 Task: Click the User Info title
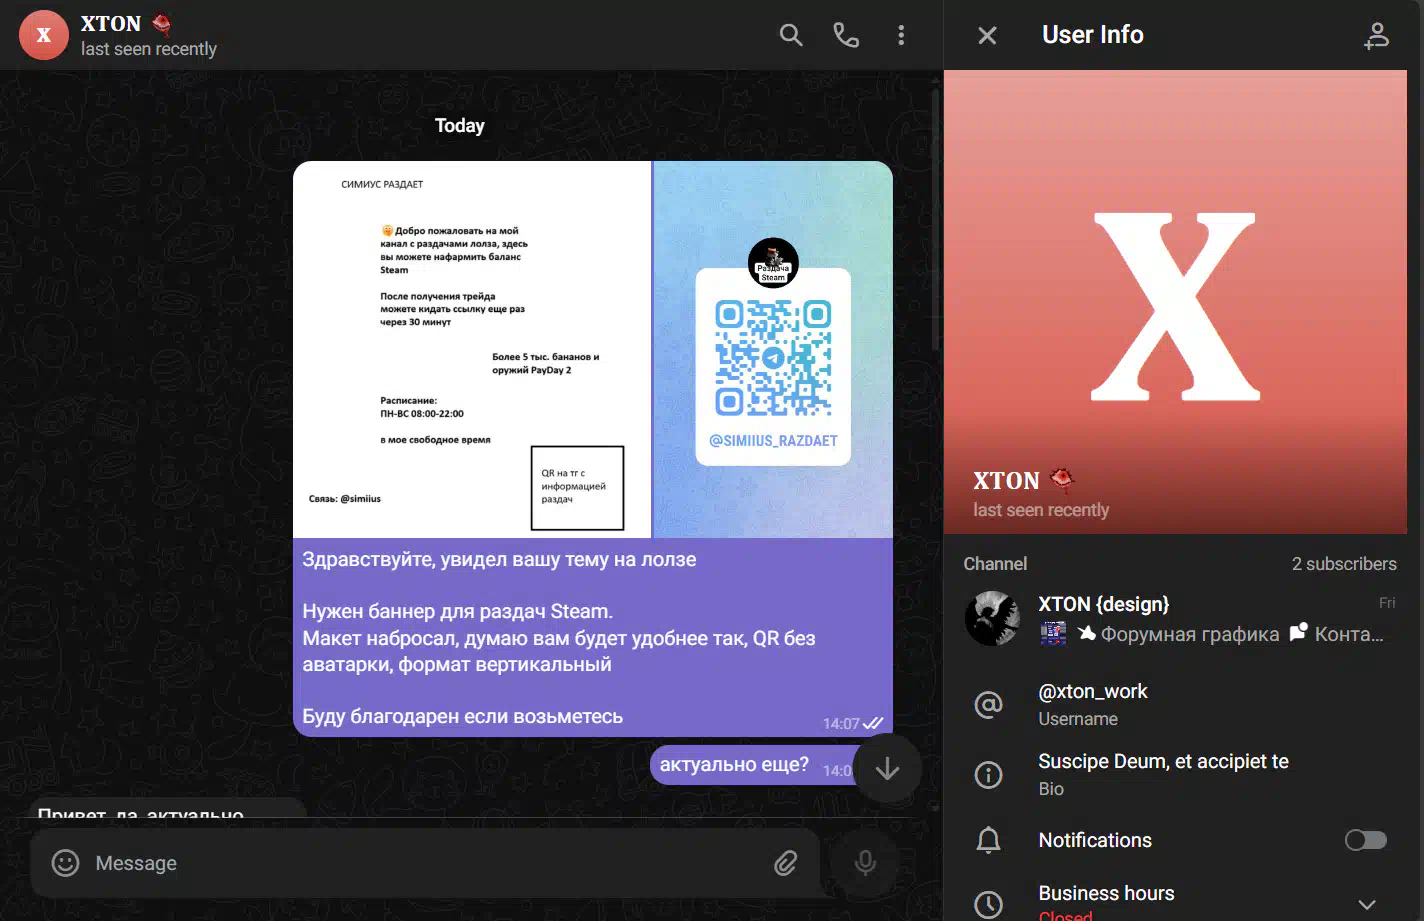tap(1092, 35)
